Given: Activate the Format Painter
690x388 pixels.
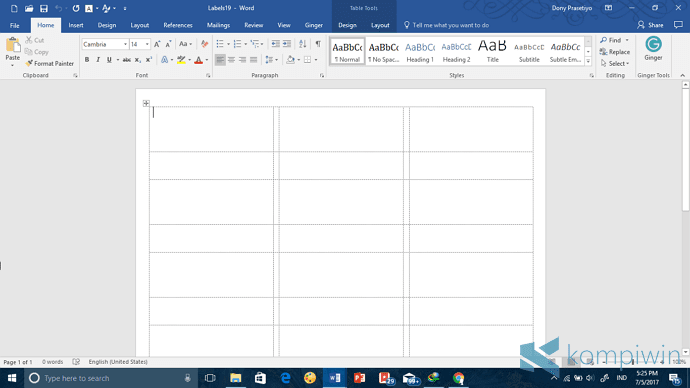Looking at the screenshot, I should coord(50,63).
